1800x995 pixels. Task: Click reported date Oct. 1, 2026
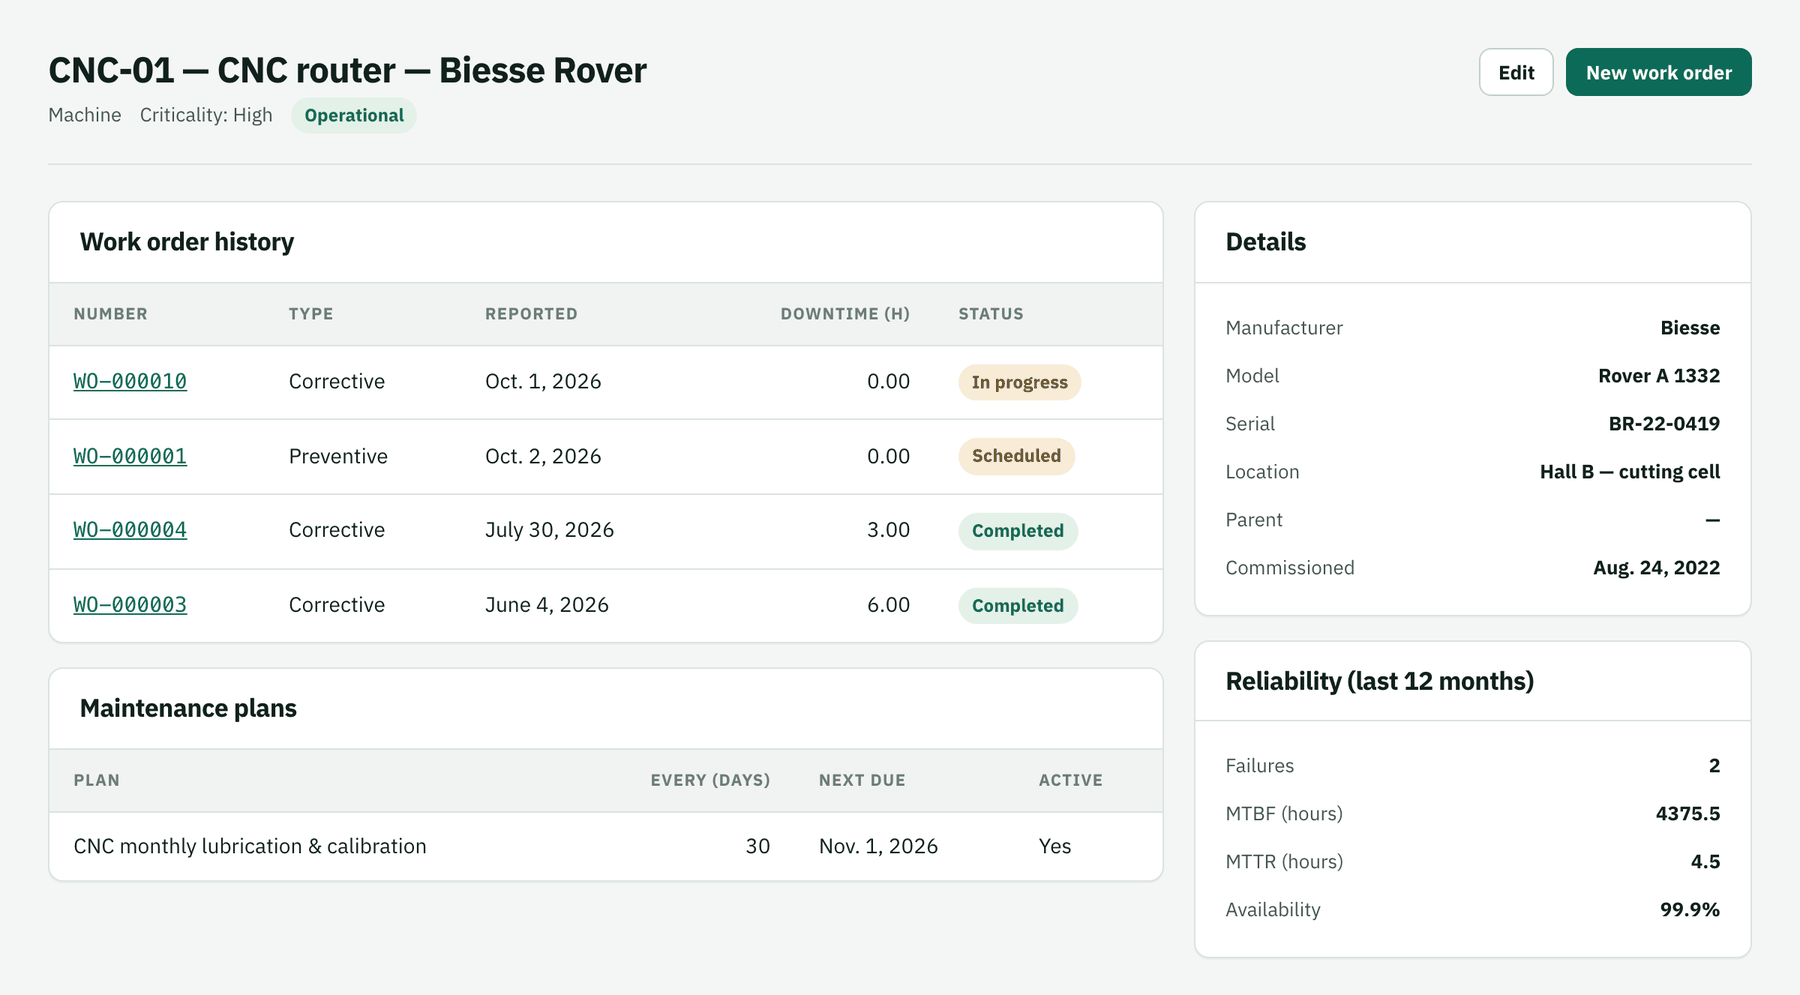[543, 381]
